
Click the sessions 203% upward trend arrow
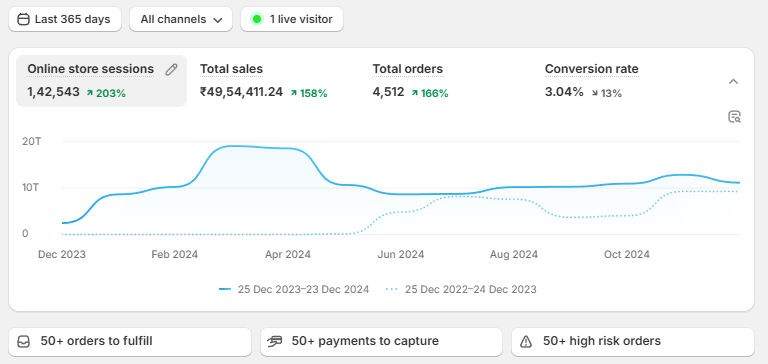pyautogui.click(x=90, y=93)
